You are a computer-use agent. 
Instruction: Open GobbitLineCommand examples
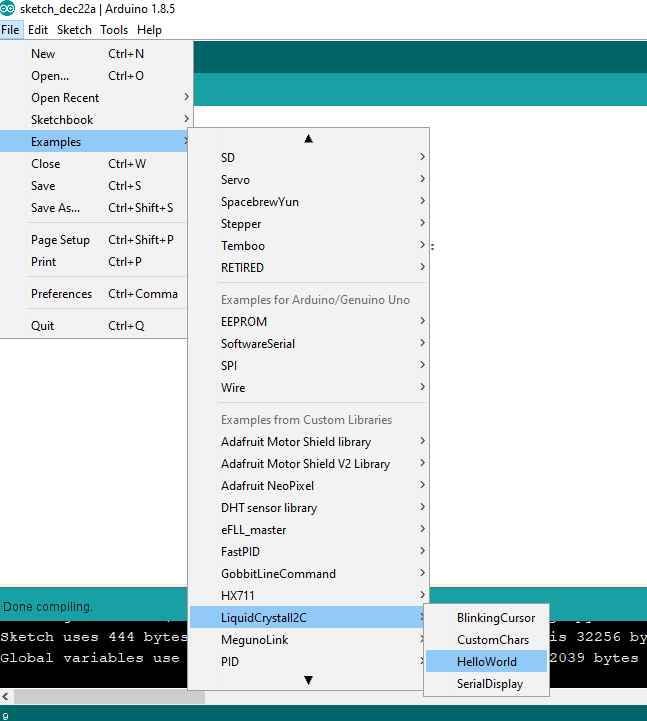[309, 574]
